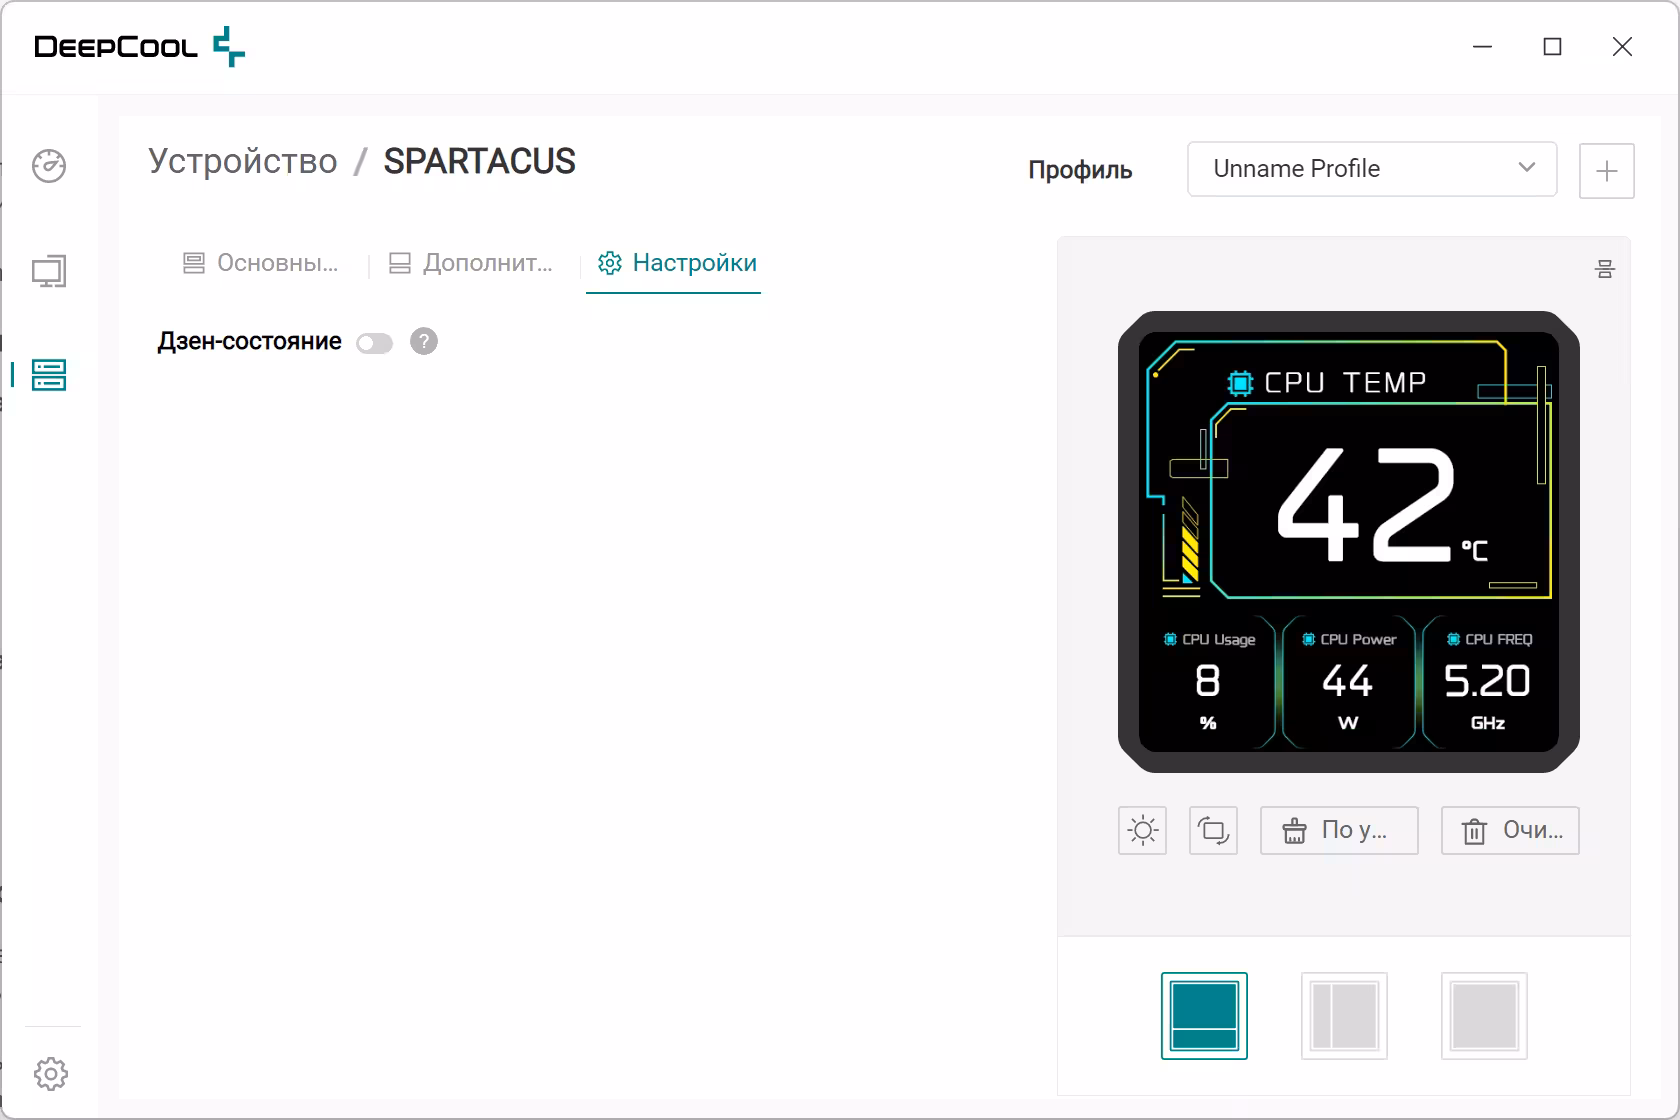Click the CPU FREQ tile in preview
Viewport: 1680px width, 1120px height.
[1488, 683]
